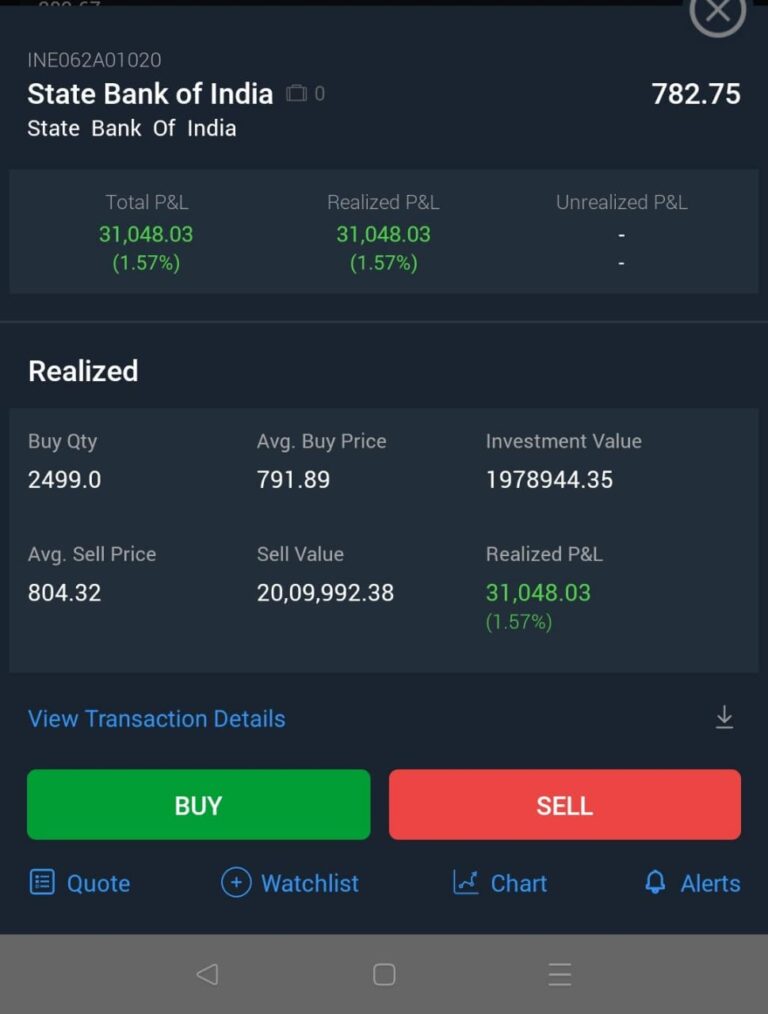
Task: Add to Watchlist using plus icon
Action: point(236,882)
